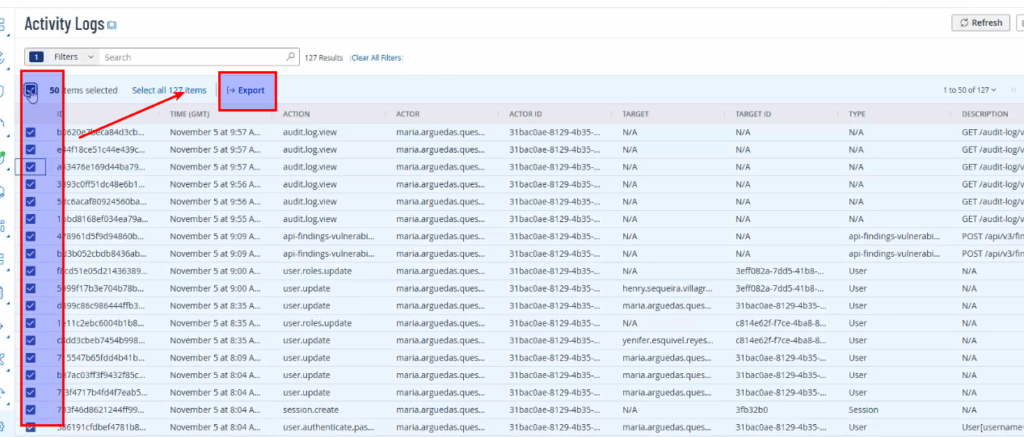
Task: Toggle the select-all header checkbox
Action: coord(31,90)
